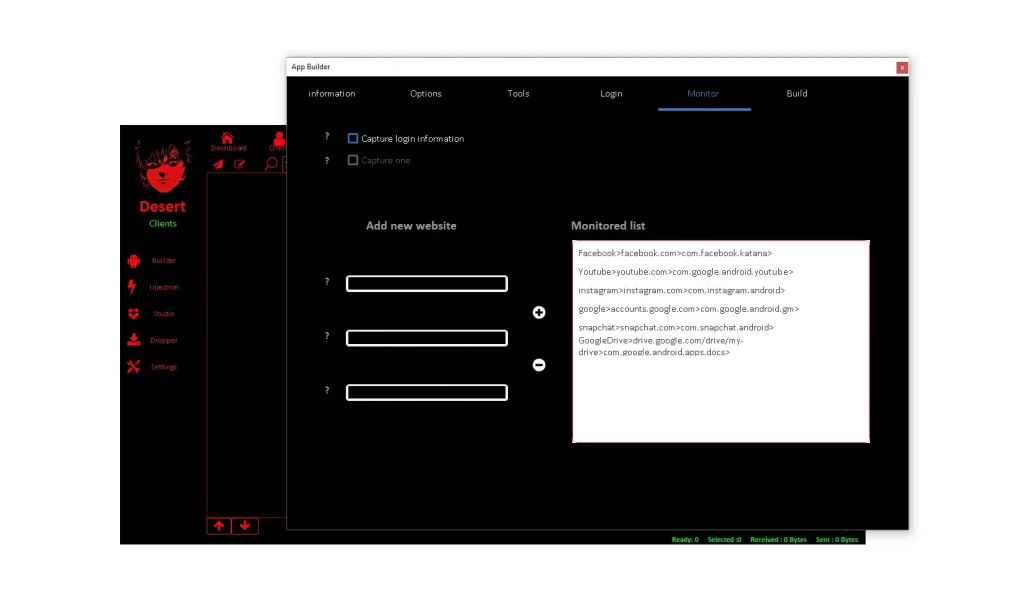Click the edit compose icon
The height and width of the screenshot is (615, 1024).
click(241, 163)
